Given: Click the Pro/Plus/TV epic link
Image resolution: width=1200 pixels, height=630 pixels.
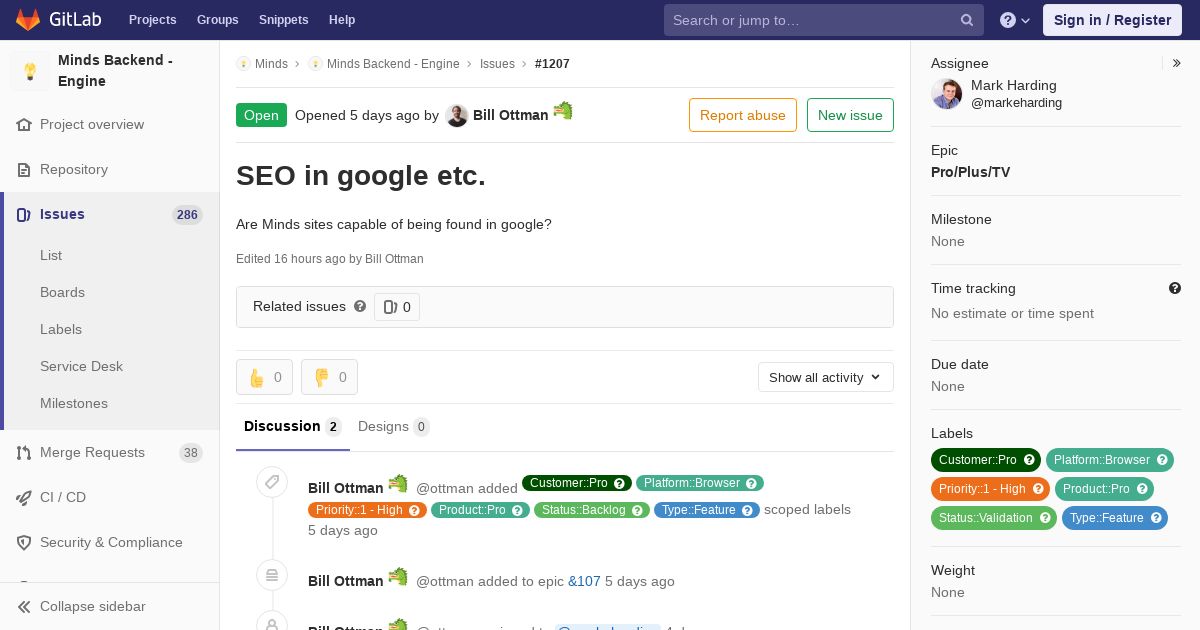Looking at the screenshot, I should pos(970,172).
